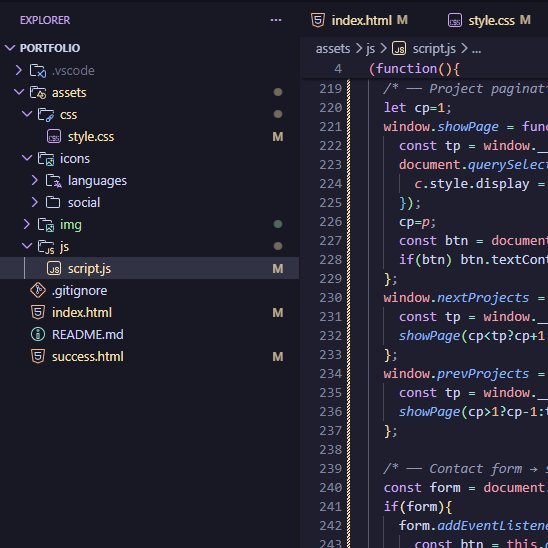The width and height of the screenshot is (548, 548).
Task: Expand the img folder chevron
Action: [x=27, y=224]
